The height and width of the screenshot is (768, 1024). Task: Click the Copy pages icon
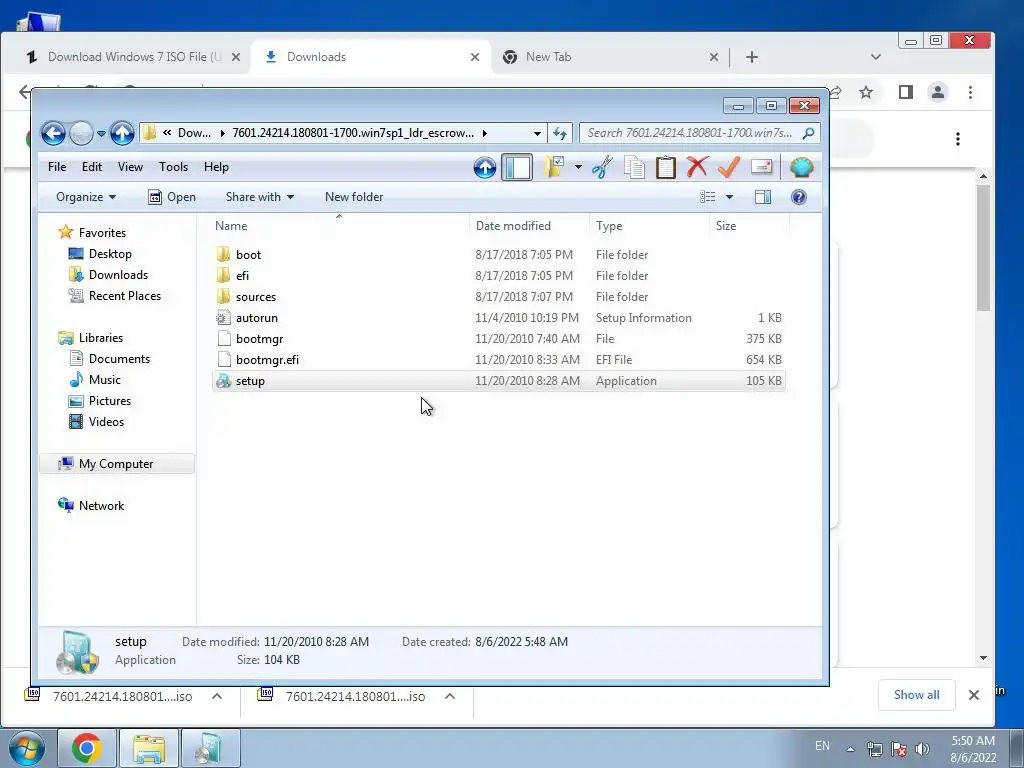click(x=633, y=167)
